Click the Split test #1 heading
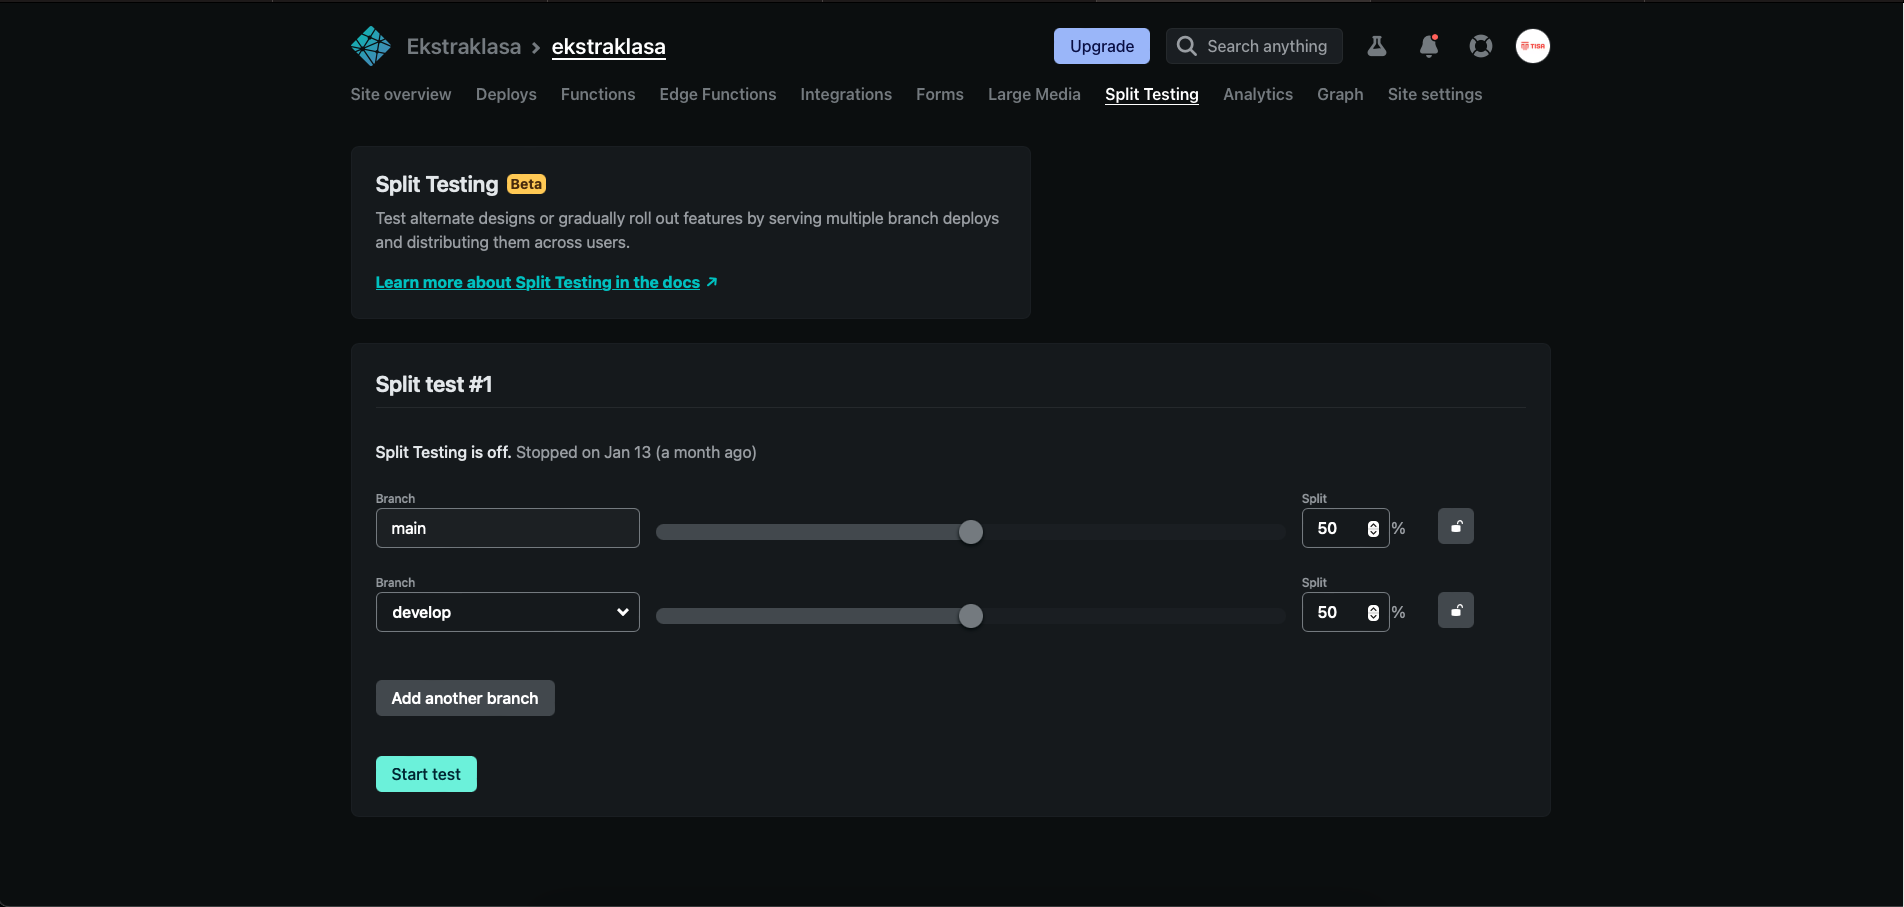 [434, 384]
